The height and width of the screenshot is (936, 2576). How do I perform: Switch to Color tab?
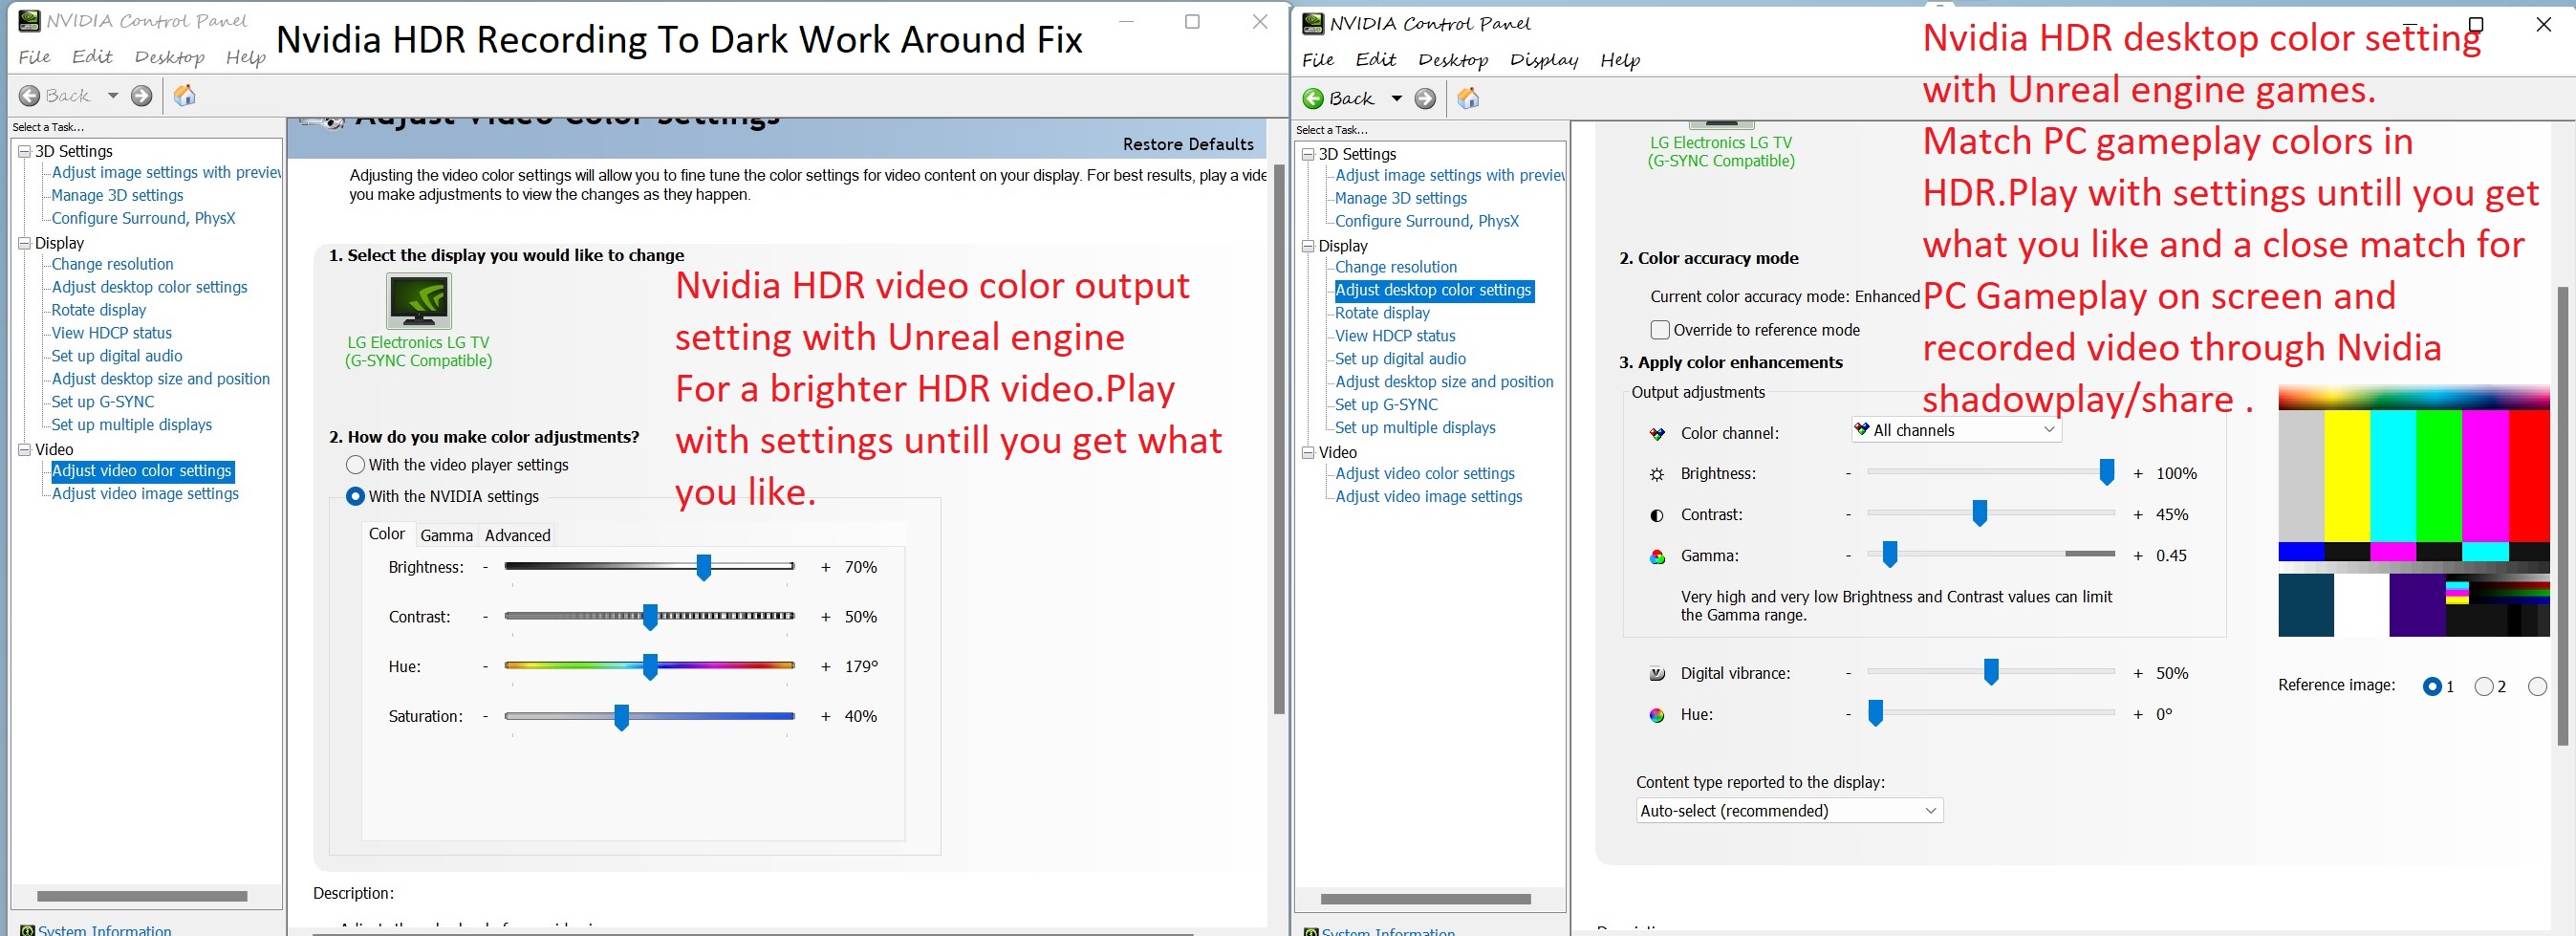(387, 534)
